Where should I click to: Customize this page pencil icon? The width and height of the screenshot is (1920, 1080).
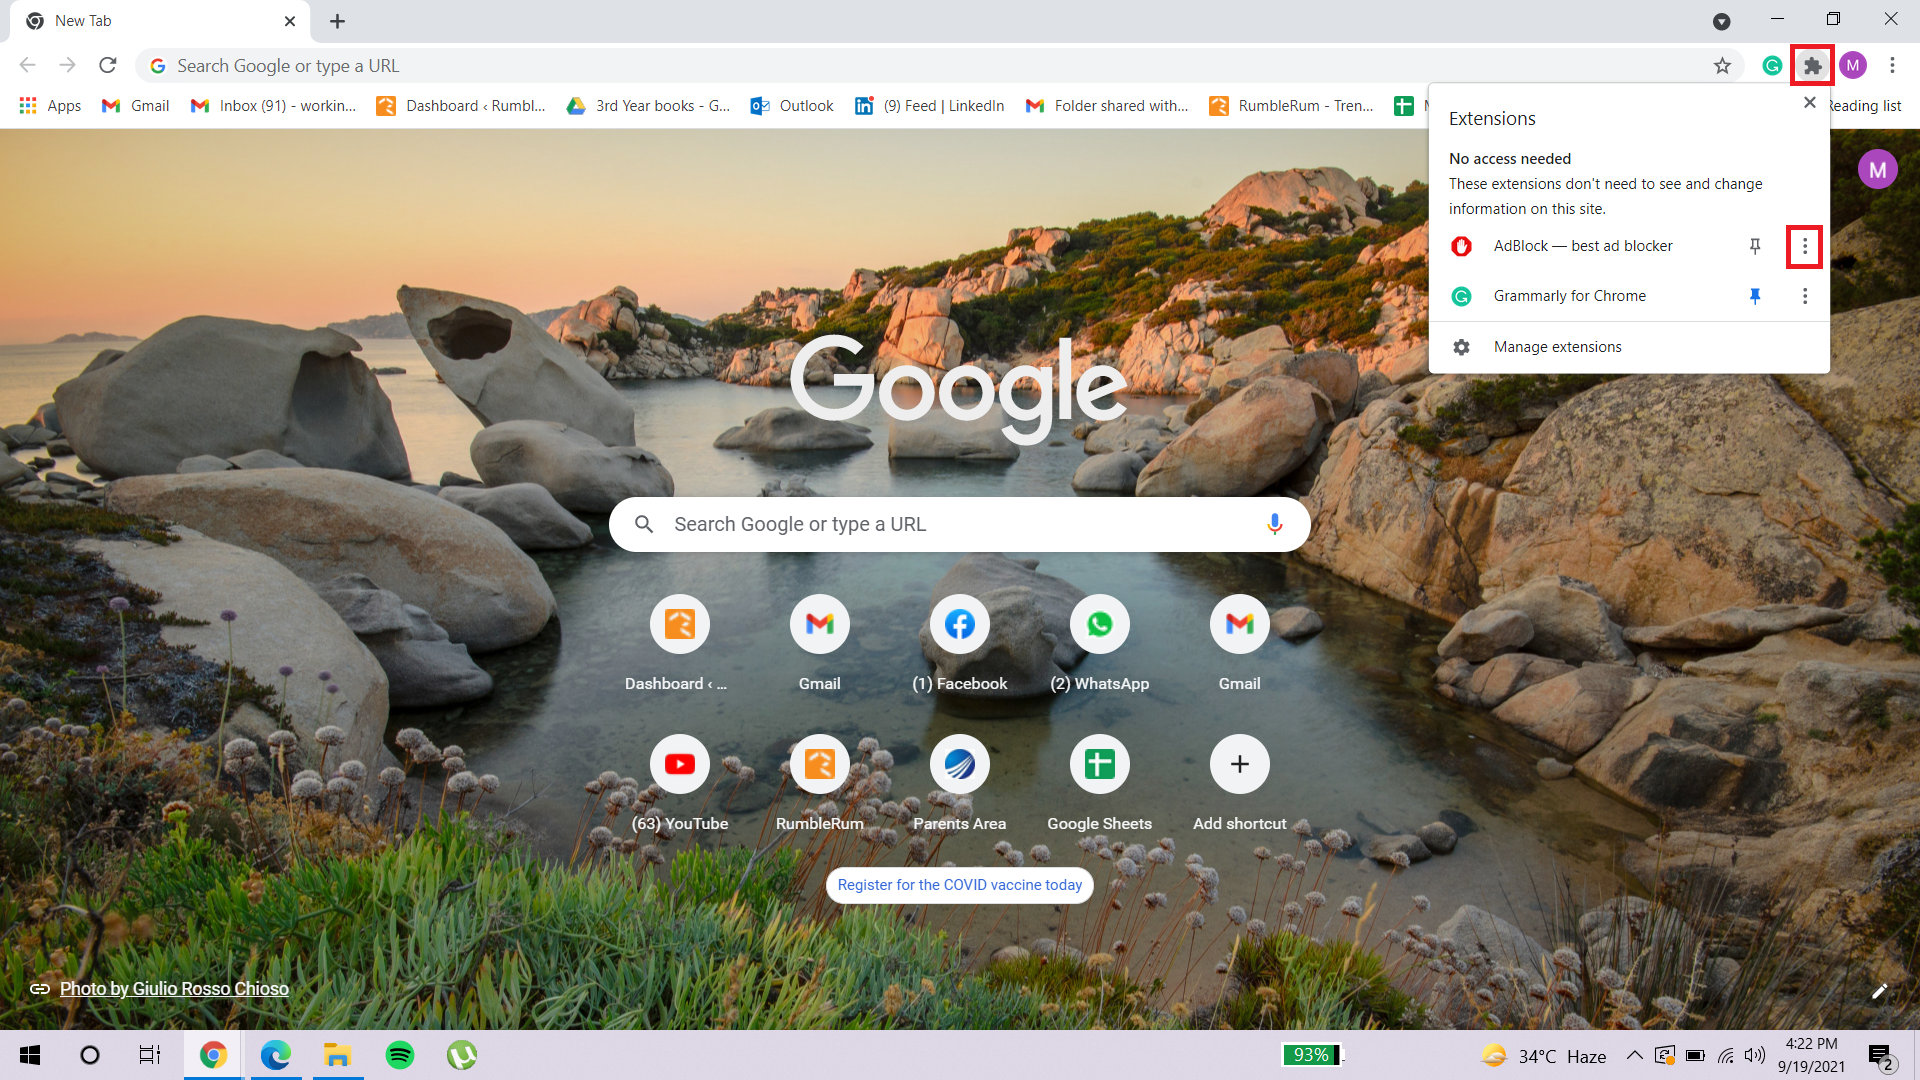(1880, 991)
